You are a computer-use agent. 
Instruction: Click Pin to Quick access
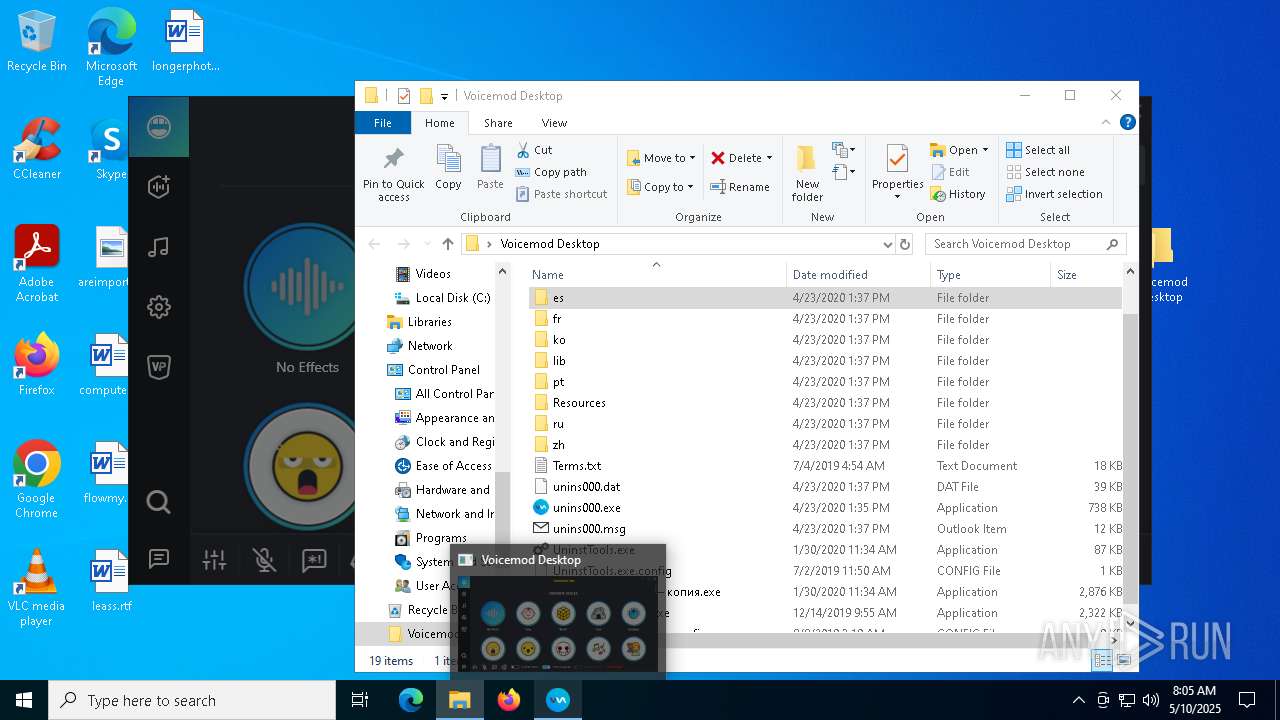(x=394, y=175)
